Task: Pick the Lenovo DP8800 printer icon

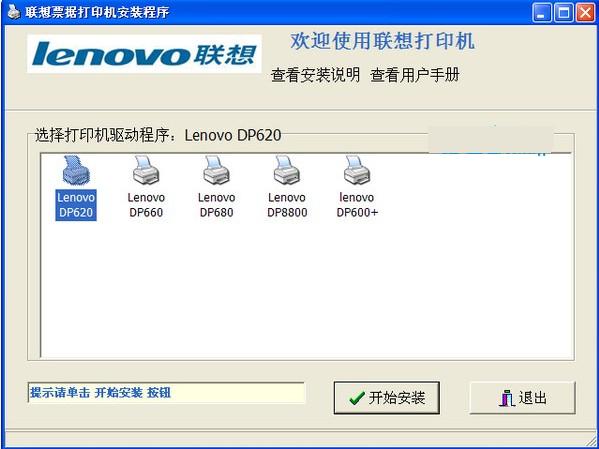Action: [287, 170]
